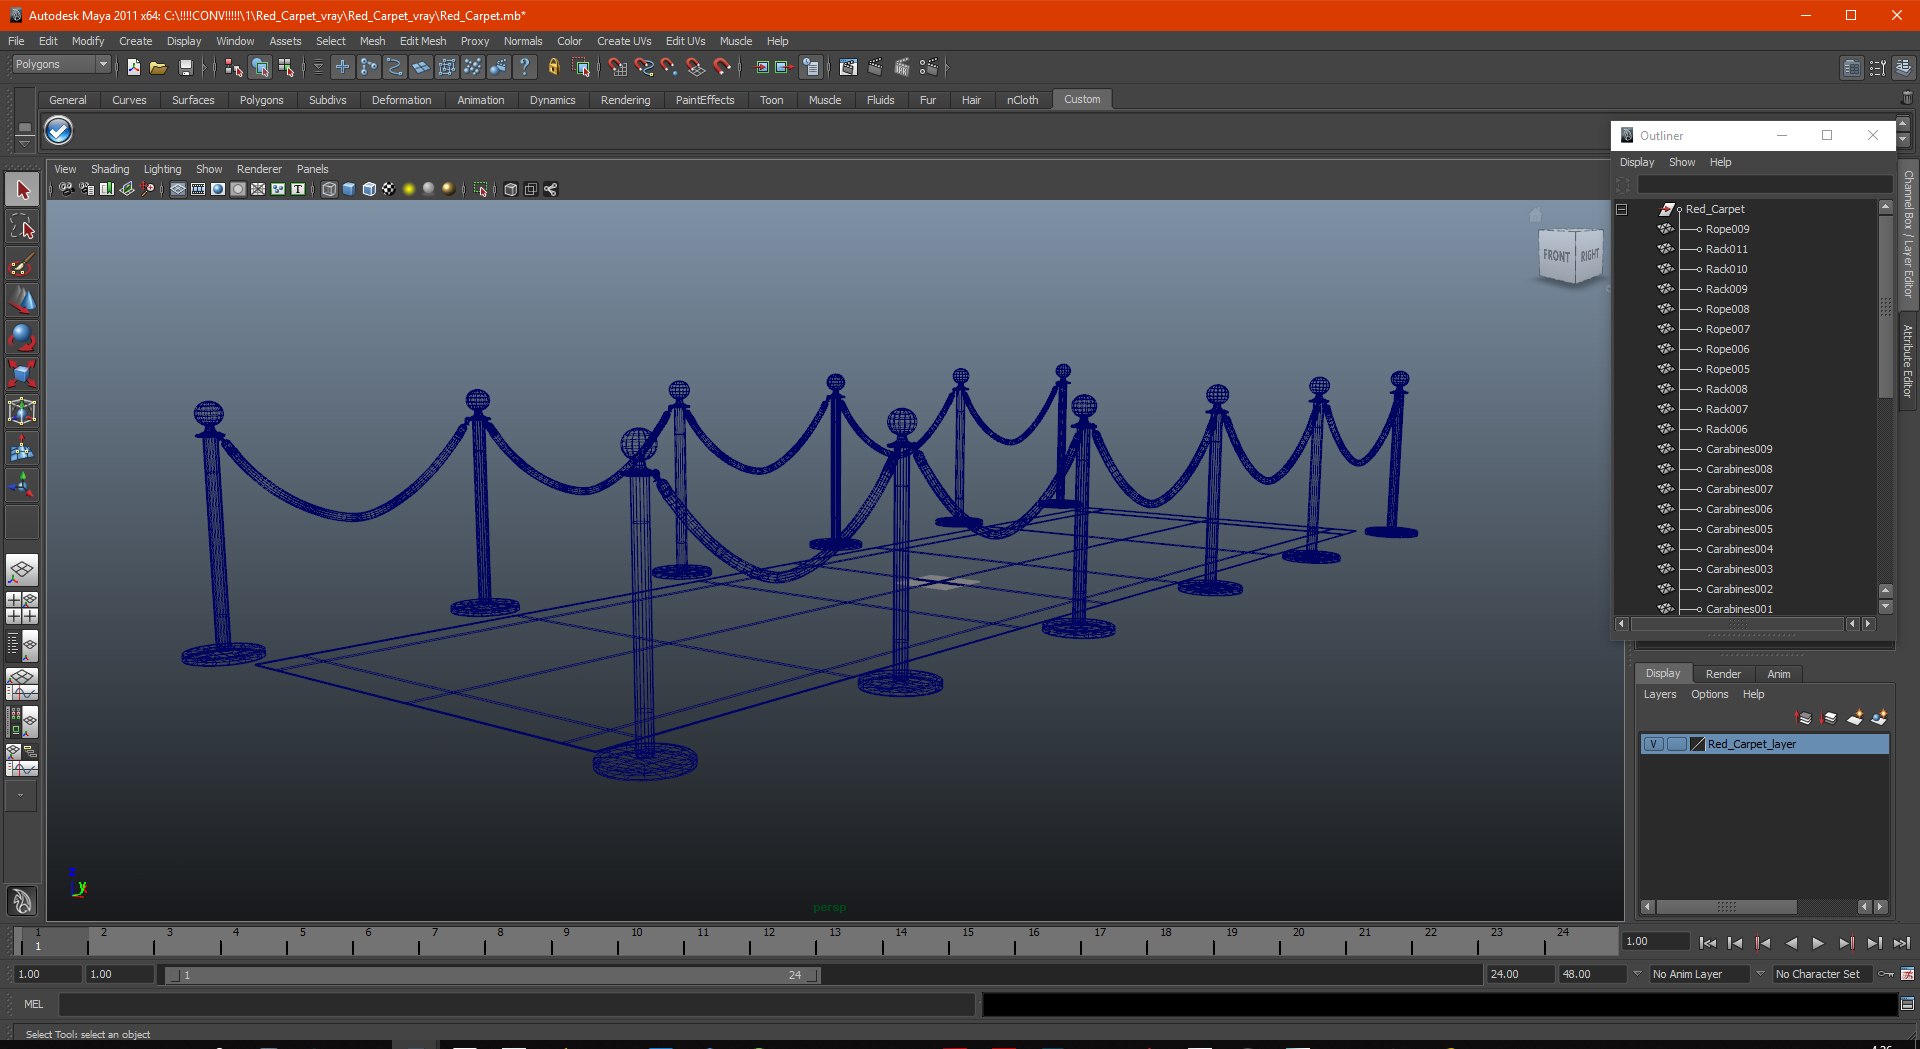This screenshot has height=1049, width=1920.
Task: Switch to the Rendering shelf tab
Action: pyautogui.click(x=625, y=100)
